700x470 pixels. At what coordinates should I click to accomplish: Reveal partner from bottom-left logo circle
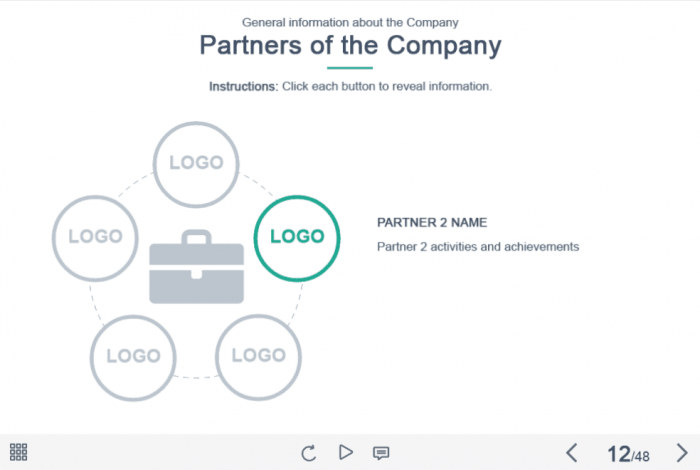pyautogui.click(x=133, y=356)
